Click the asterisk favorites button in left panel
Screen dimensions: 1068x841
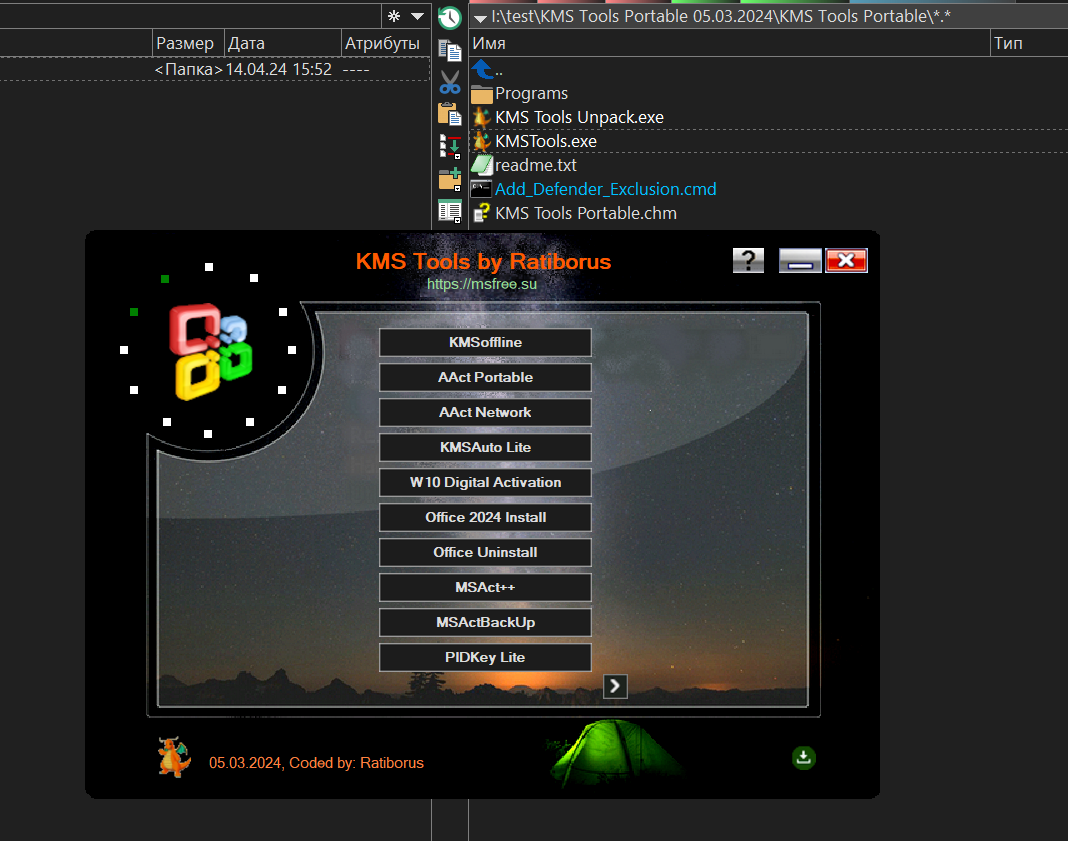394,16
